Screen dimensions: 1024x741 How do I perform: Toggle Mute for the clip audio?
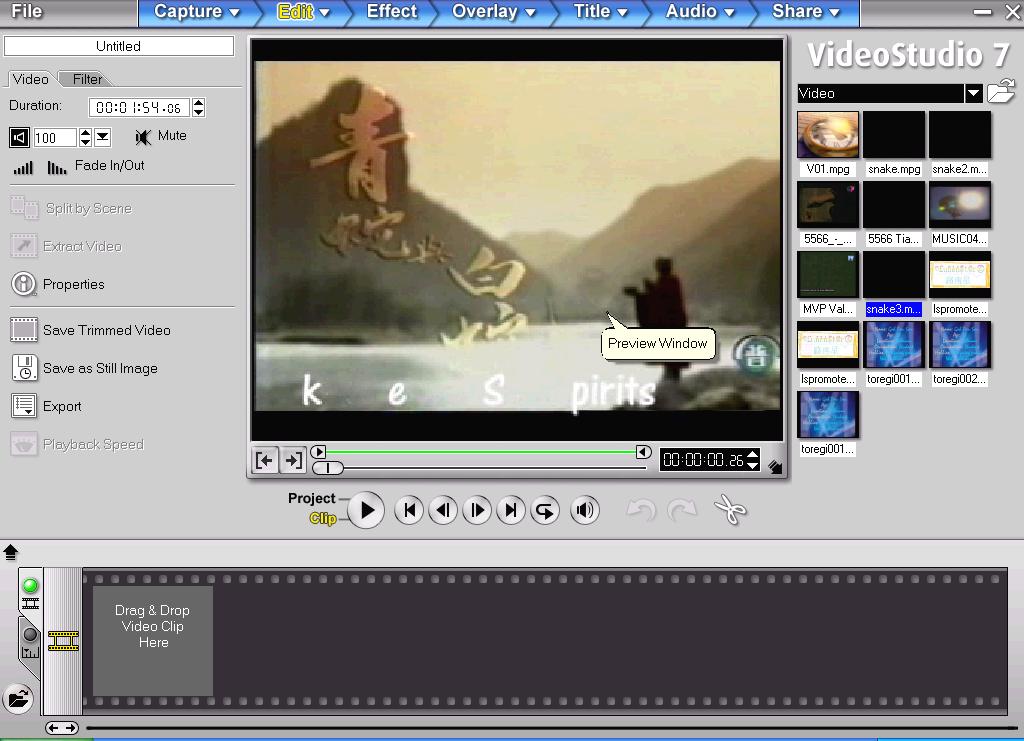coord(145,136)
